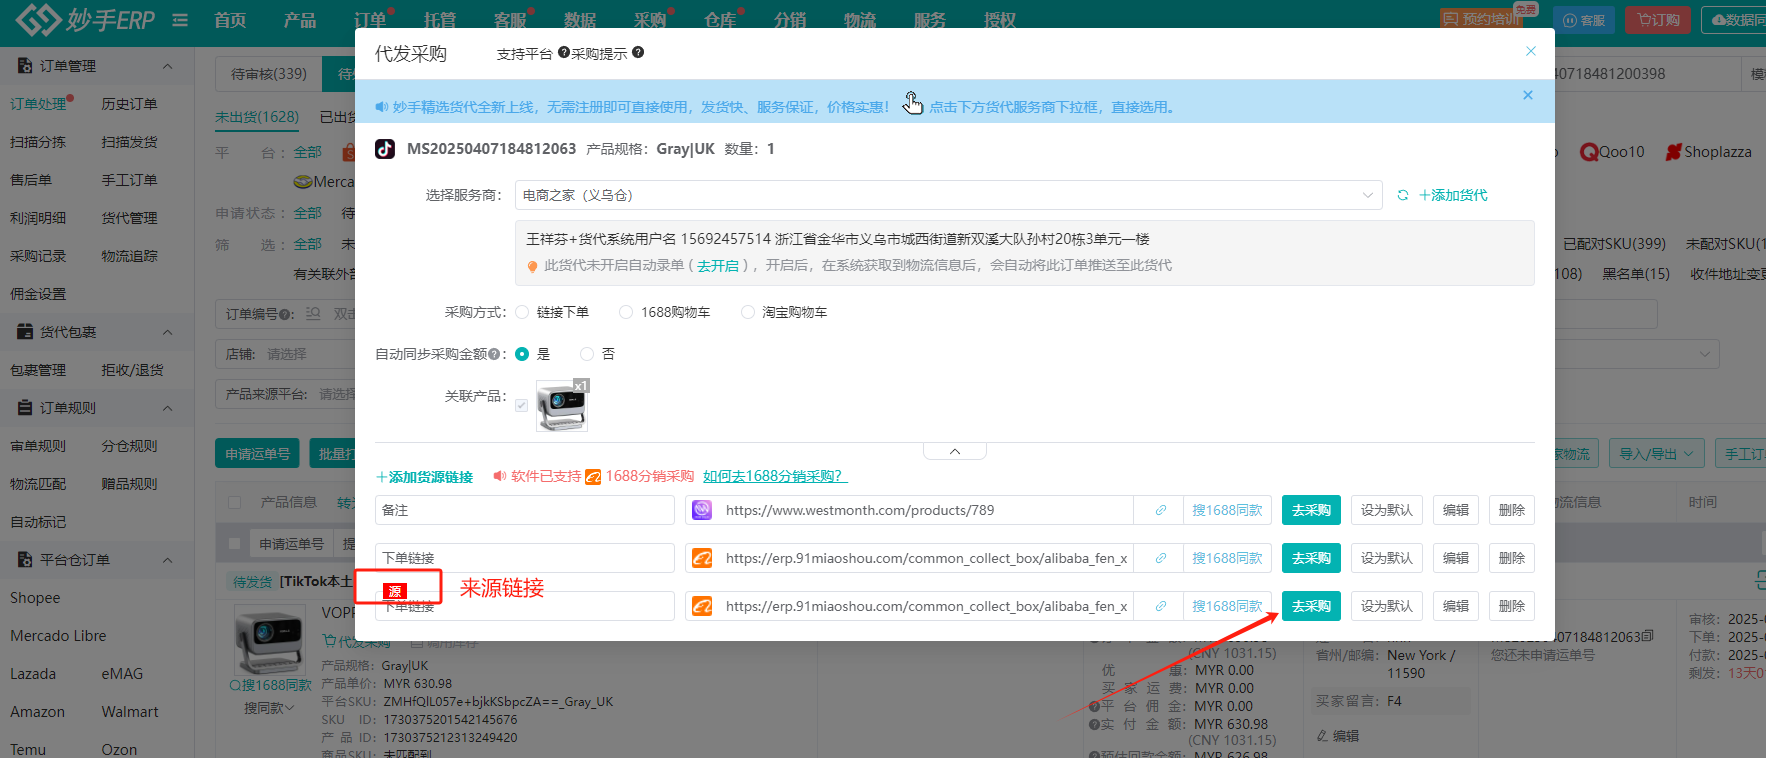Collapse the 平台仓订单 sidebar section

click(x=167, y=560)
